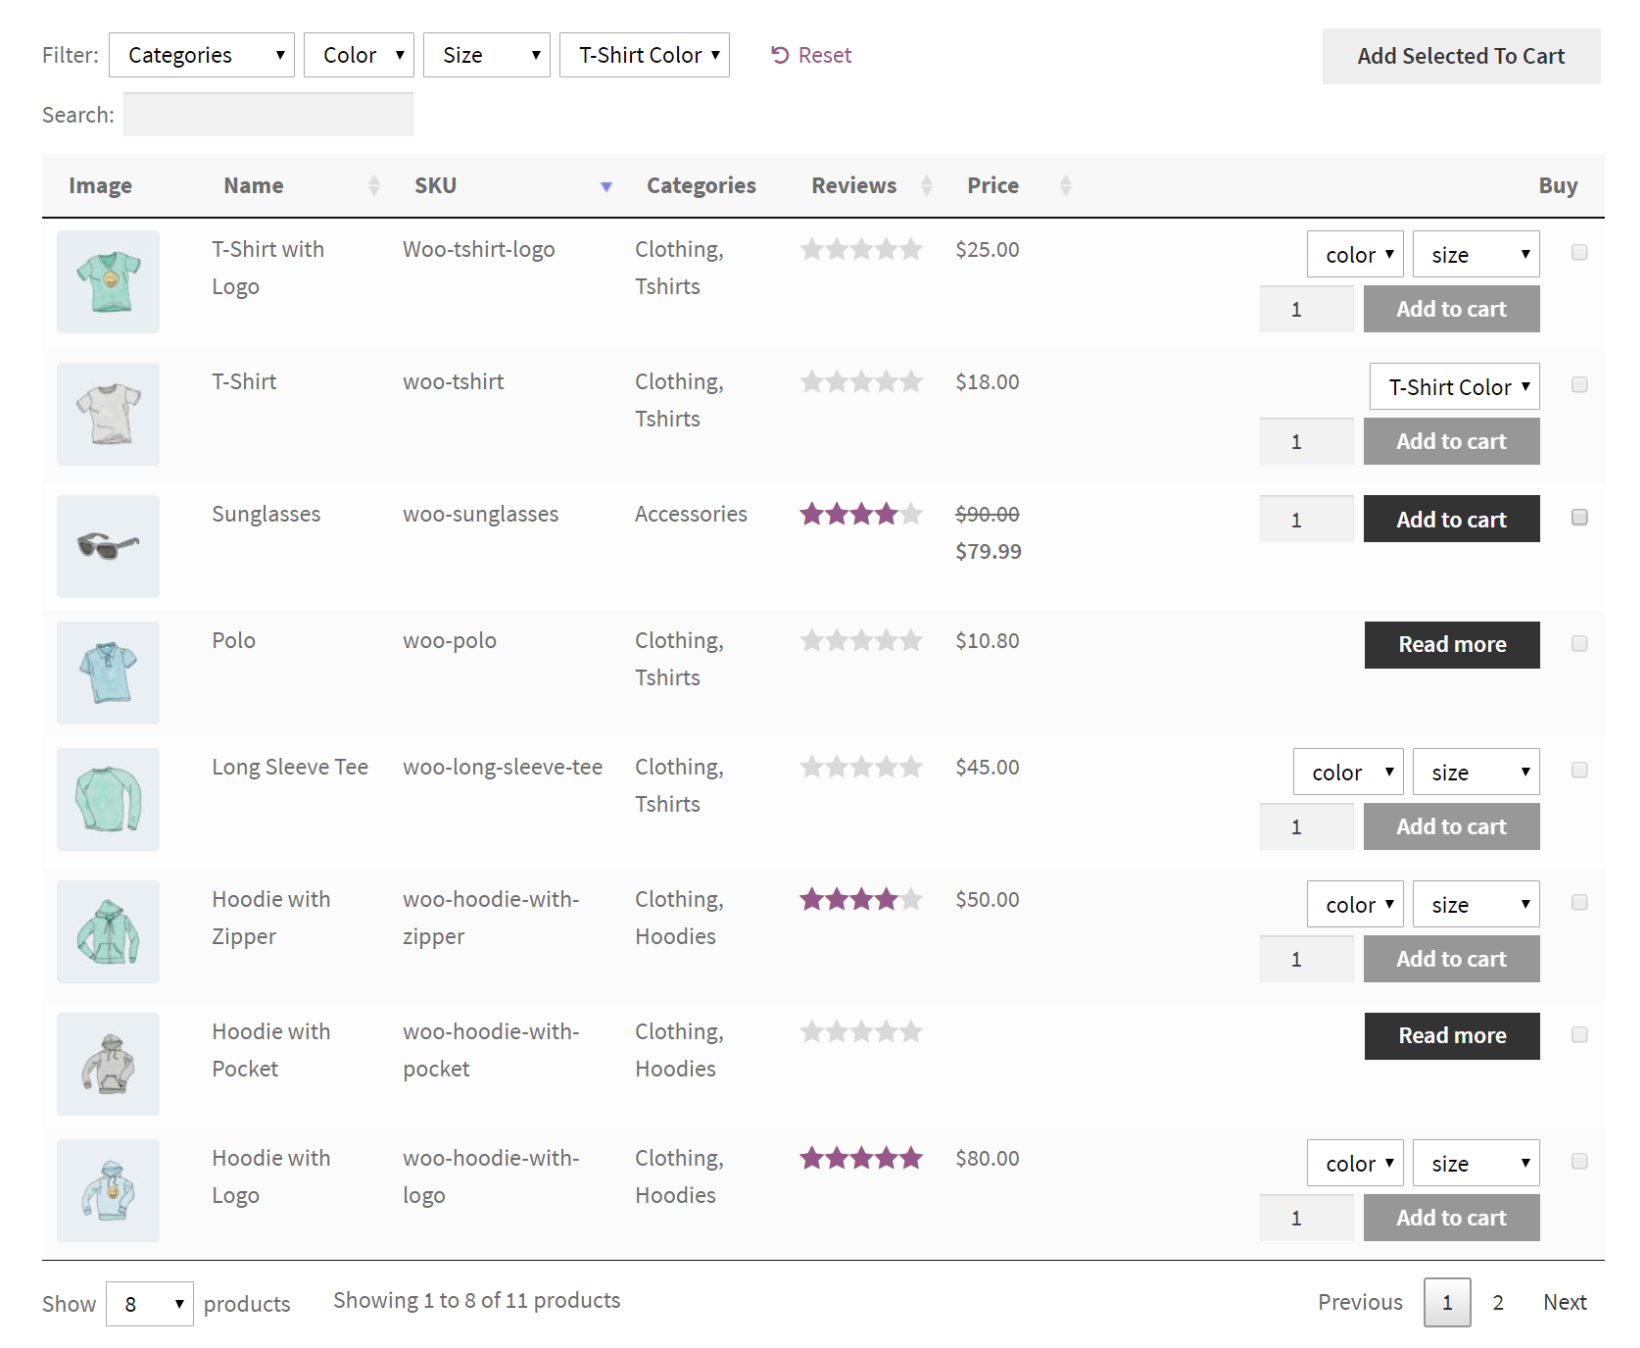This screenshot has height=1348, width=1640.
Task: Click the Hoodie with Logo star rating
Action: click(860, 1159)
